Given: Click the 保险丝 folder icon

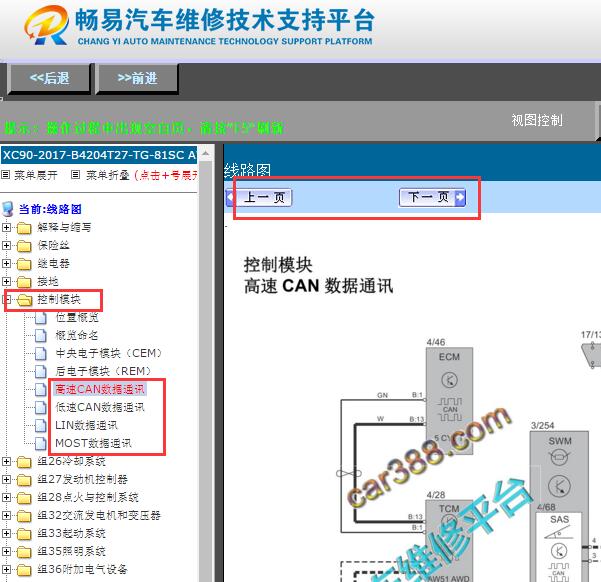Looking at the screenshot, I should [24, 246].
